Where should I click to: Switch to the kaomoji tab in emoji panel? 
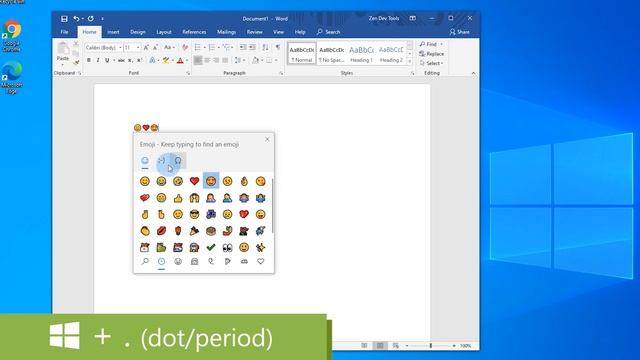(x=161, y=160)
